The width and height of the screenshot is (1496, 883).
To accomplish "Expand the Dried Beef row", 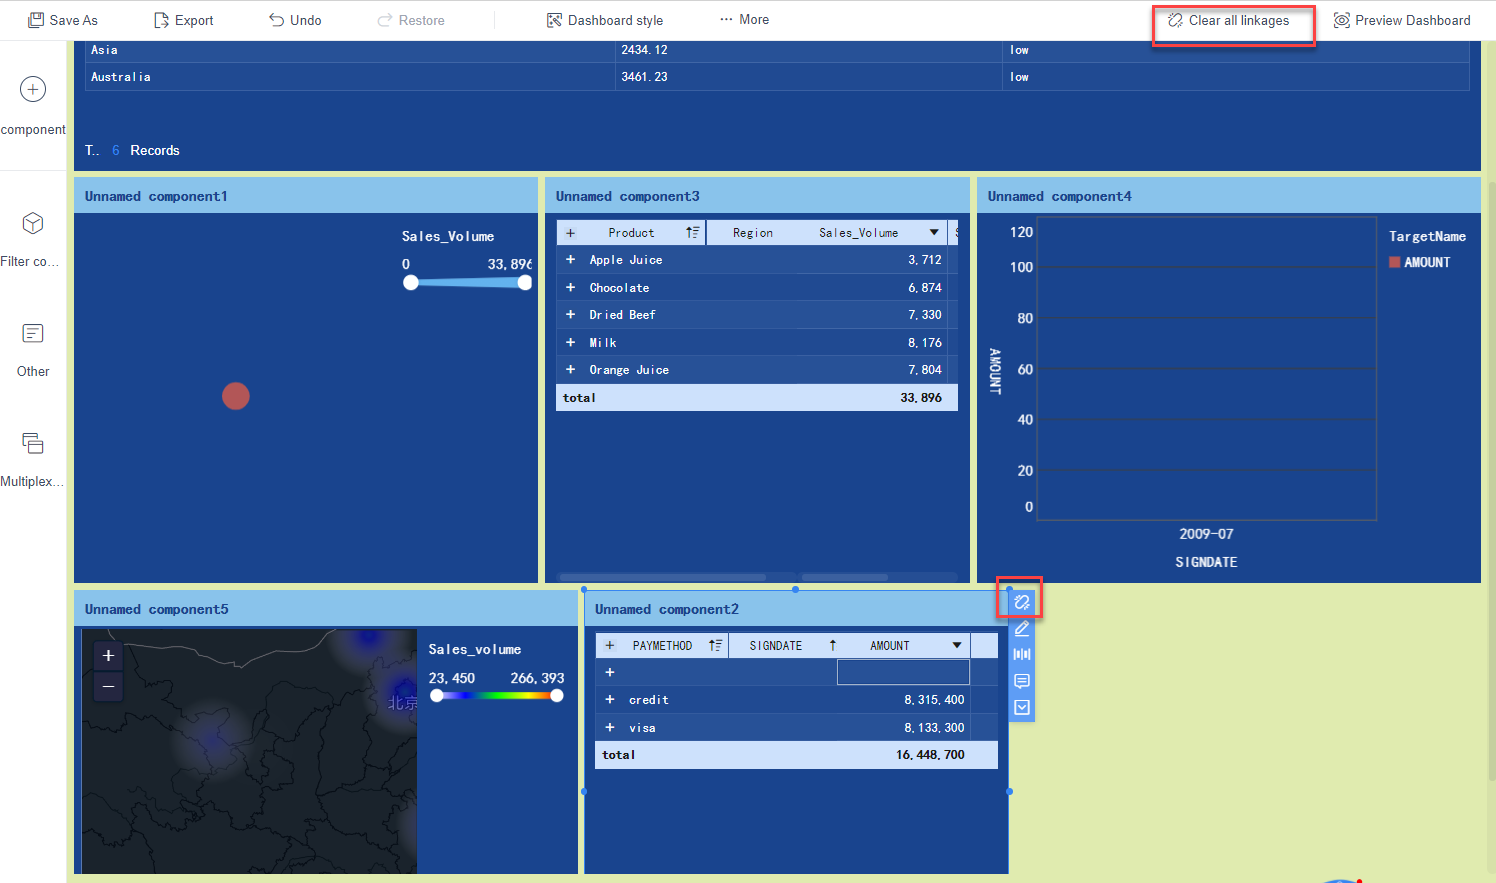I will tap(571, 315).
